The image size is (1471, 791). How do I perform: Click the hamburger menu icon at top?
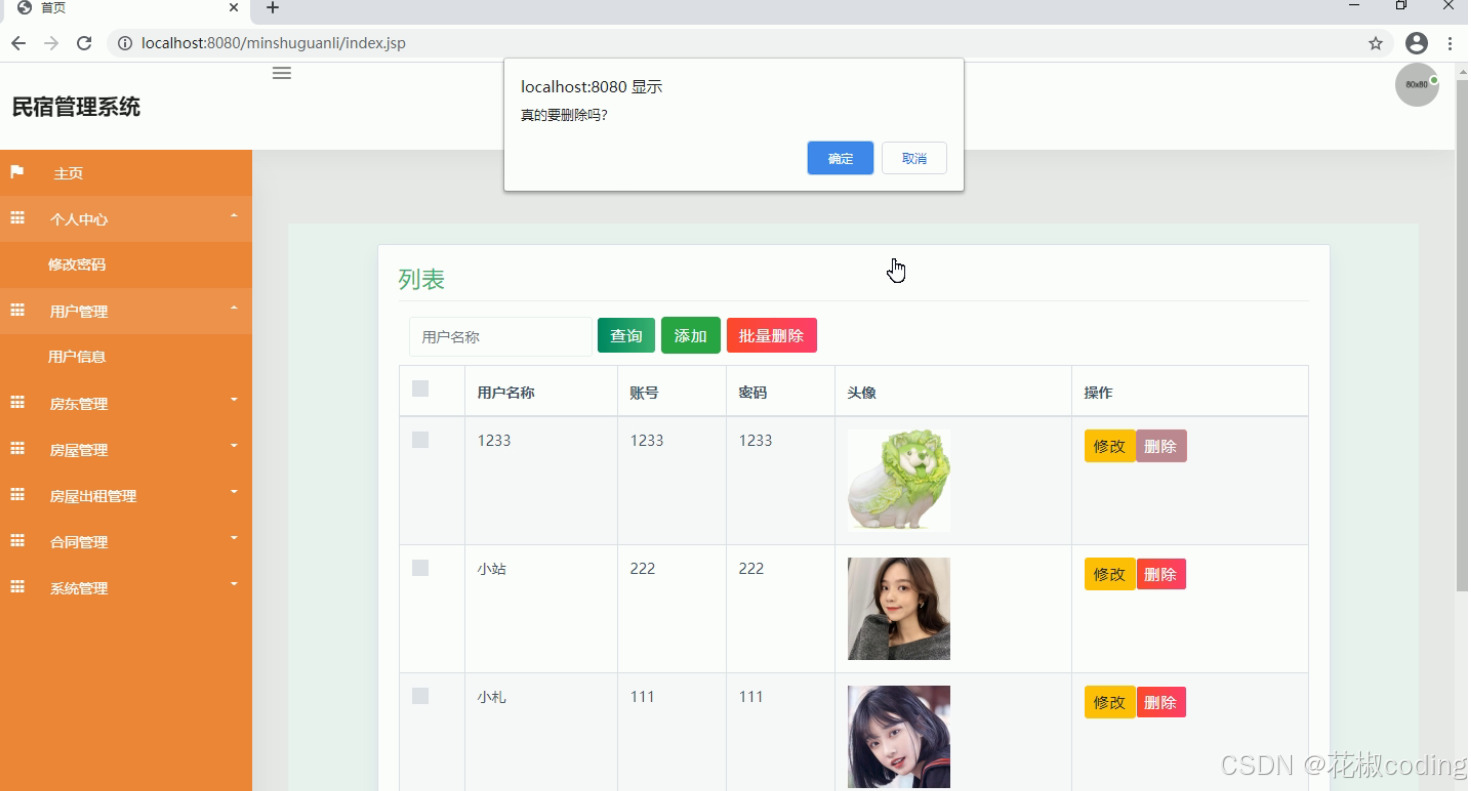[x=281, y=72]
